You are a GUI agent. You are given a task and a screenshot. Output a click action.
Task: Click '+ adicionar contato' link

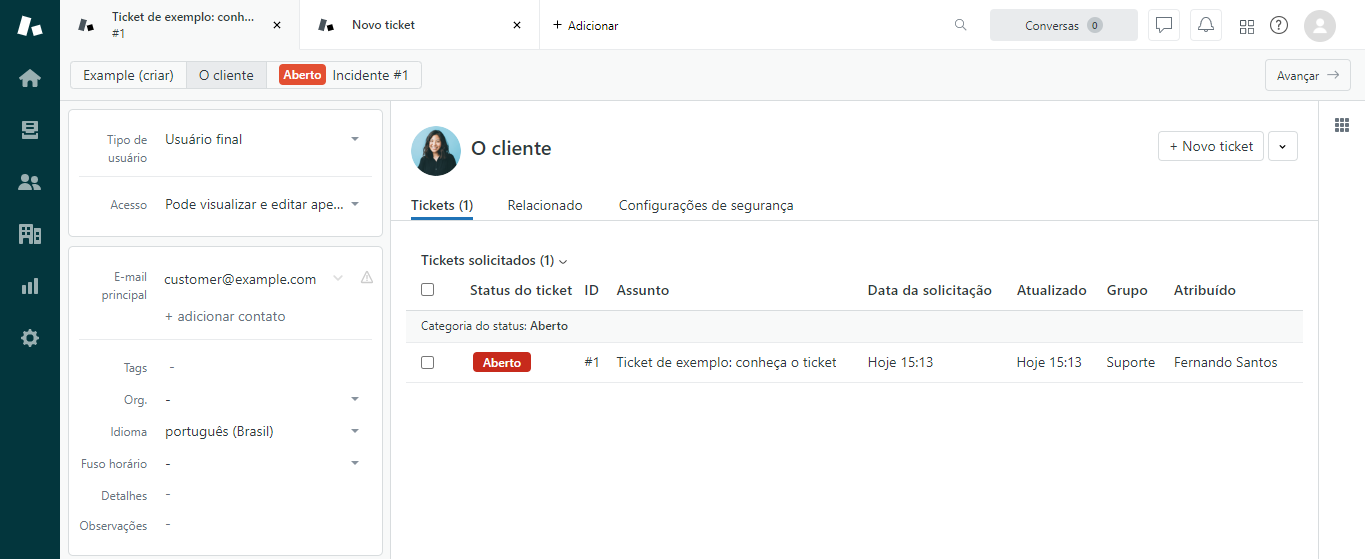pyautogui.click(x=225, y=316)
